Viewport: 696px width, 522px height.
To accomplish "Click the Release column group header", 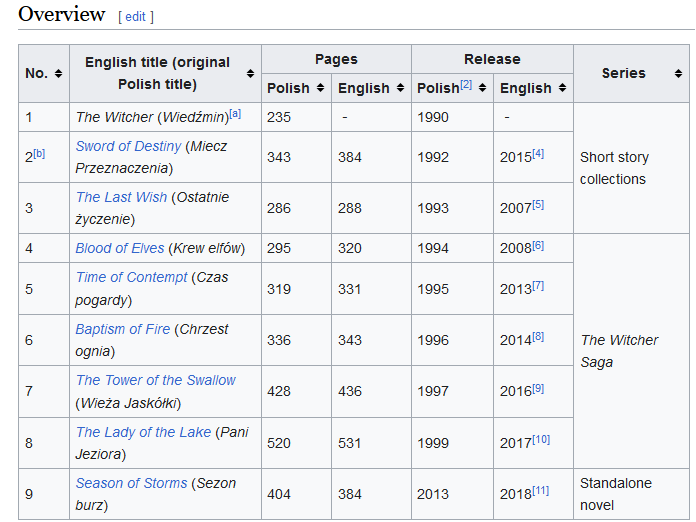I will pos(492,59).
